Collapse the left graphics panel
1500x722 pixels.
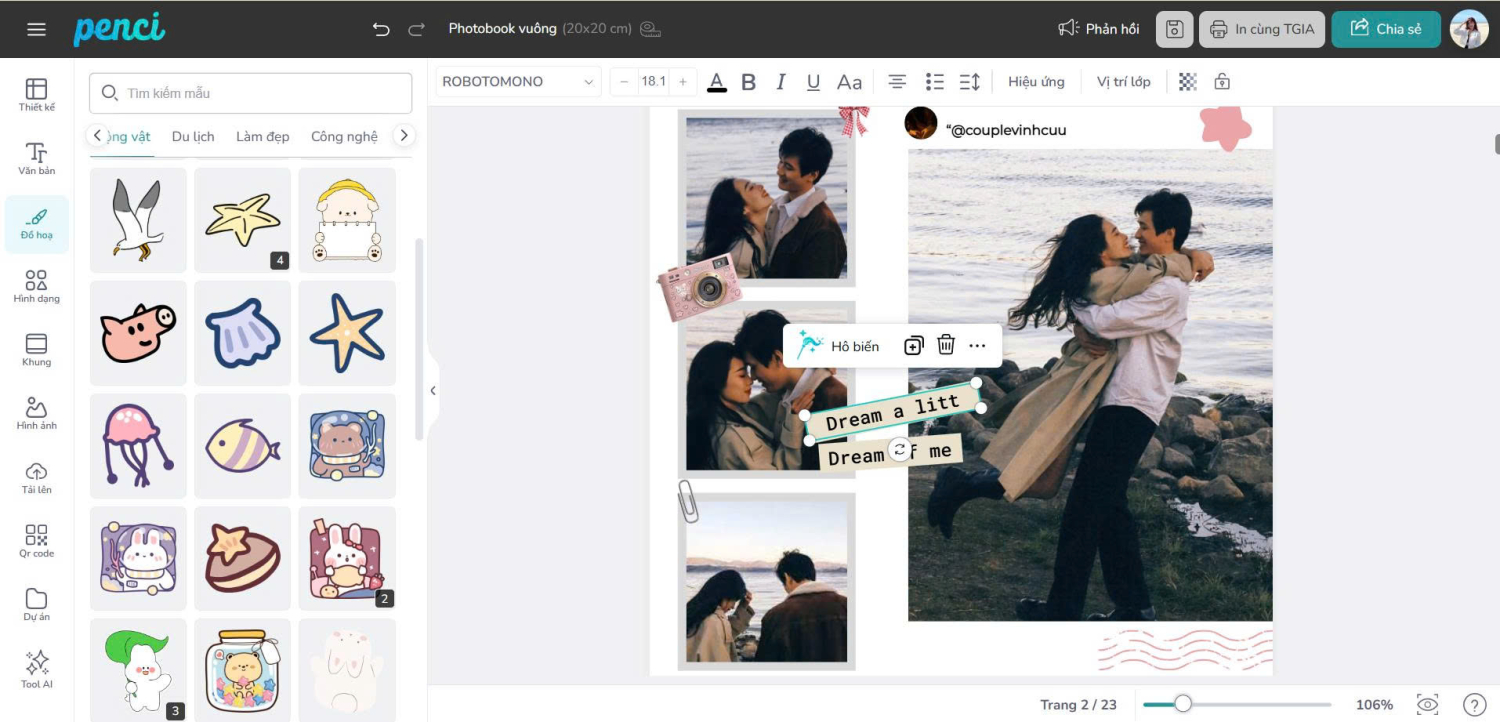tap(433, 391)
